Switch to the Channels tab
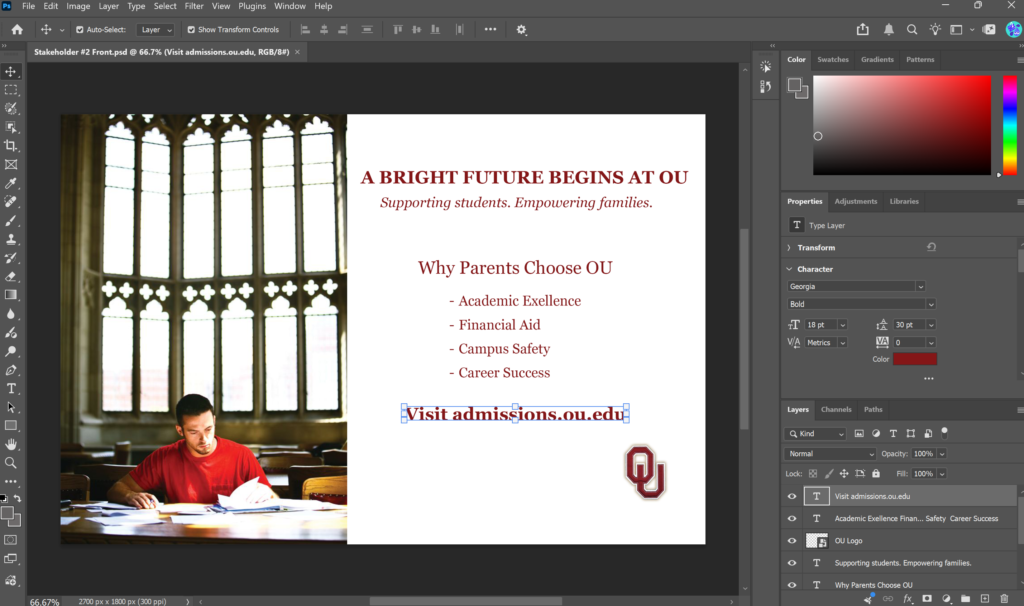 (x=836, y=409)
